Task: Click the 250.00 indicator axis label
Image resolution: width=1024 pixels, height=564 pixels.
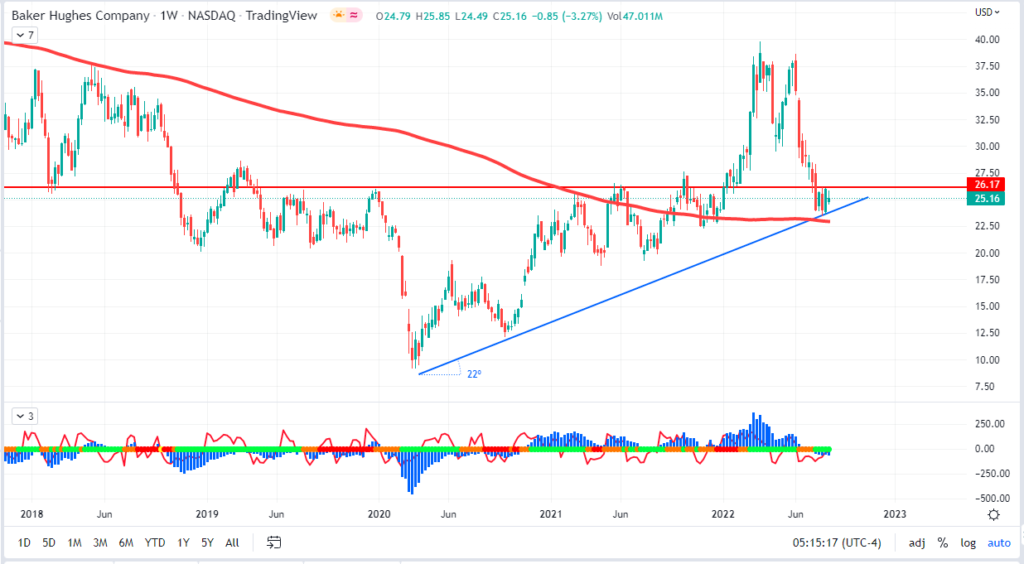Action: tap(989, 424)
